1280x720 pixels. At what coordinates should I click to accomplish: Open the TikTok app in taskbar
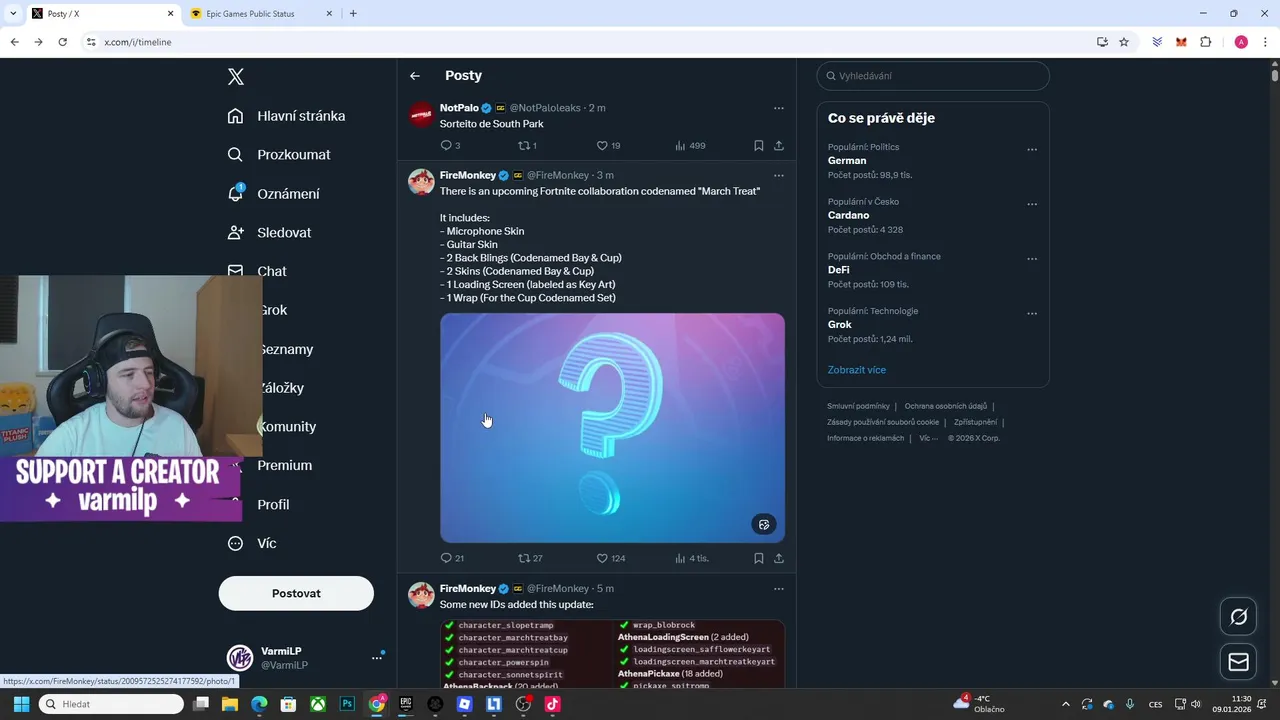[x=552, y=704]
